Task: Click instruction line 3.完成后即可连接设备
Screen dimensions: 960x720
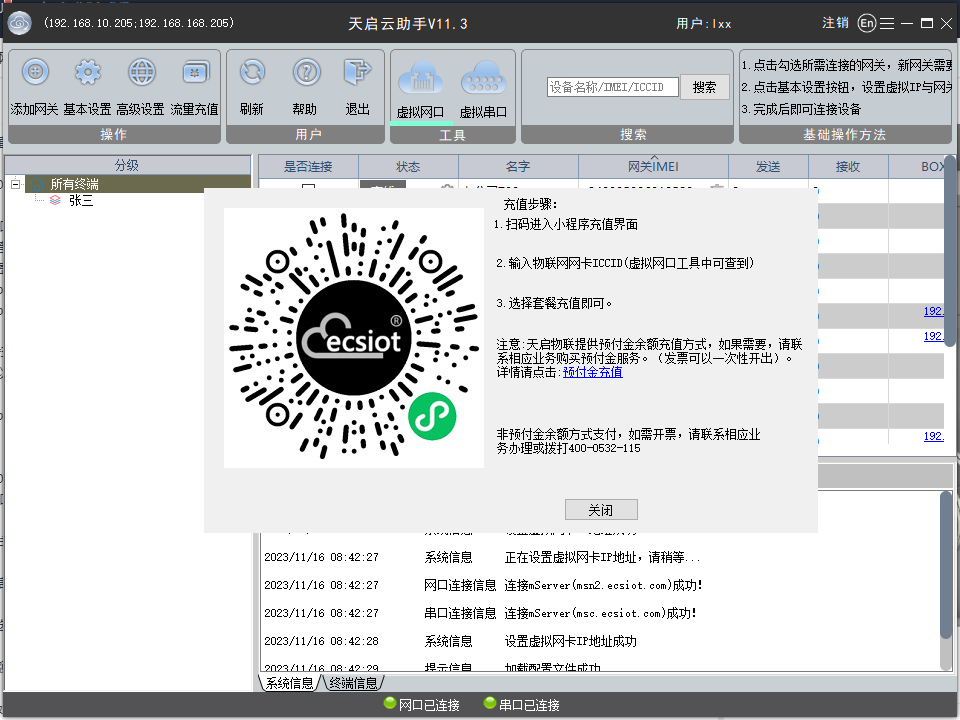Action: click(801, 109)
